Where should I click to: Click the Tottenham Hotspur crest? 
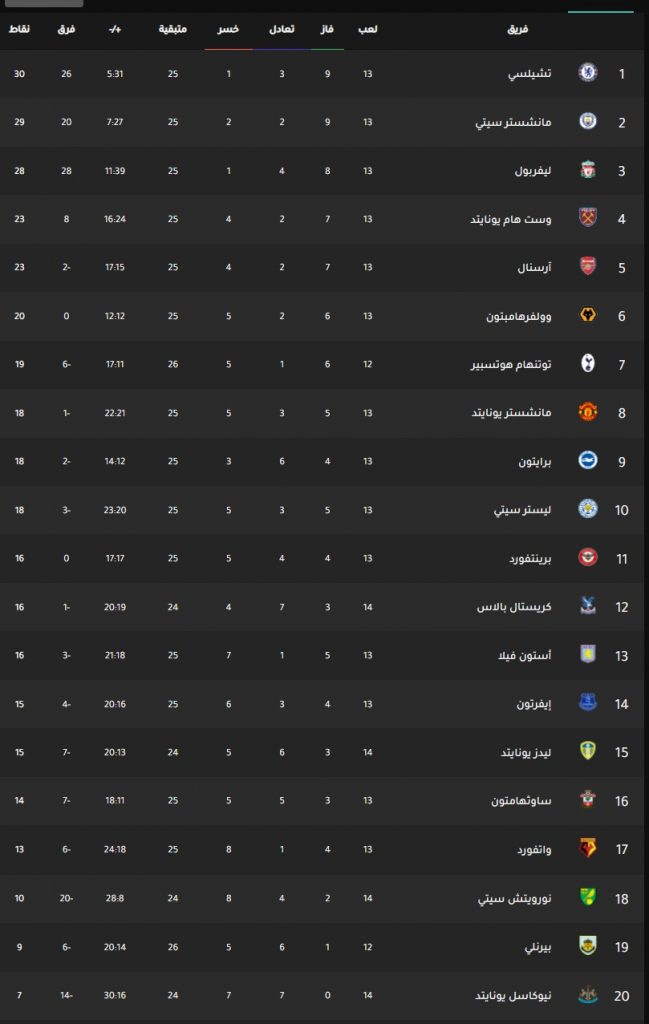pyautogui.click(x=588, y=363)
